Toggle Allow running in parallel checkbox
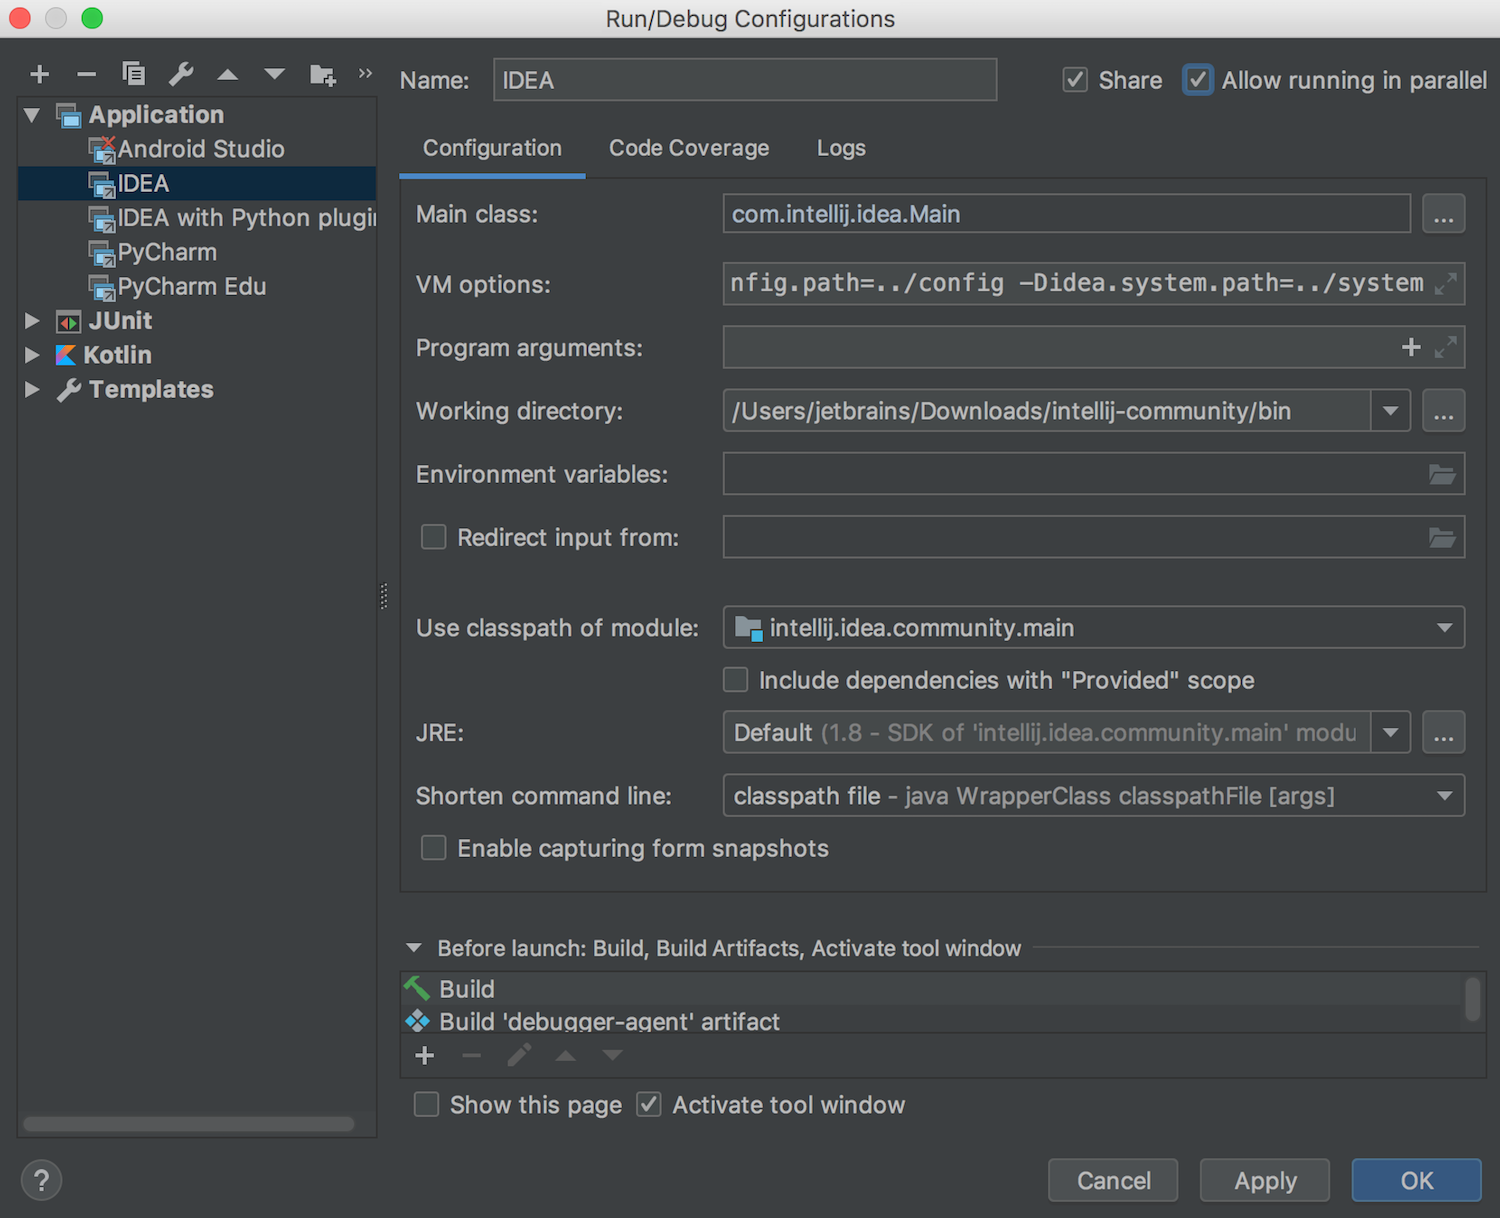The image size is (1500, 1218). point(1198,80)
